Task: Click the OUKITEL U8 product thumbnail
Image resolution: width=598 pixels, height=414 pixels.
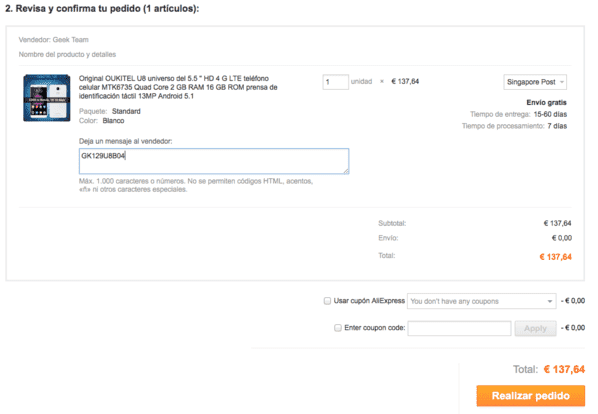Action: (x=47, y=98)
